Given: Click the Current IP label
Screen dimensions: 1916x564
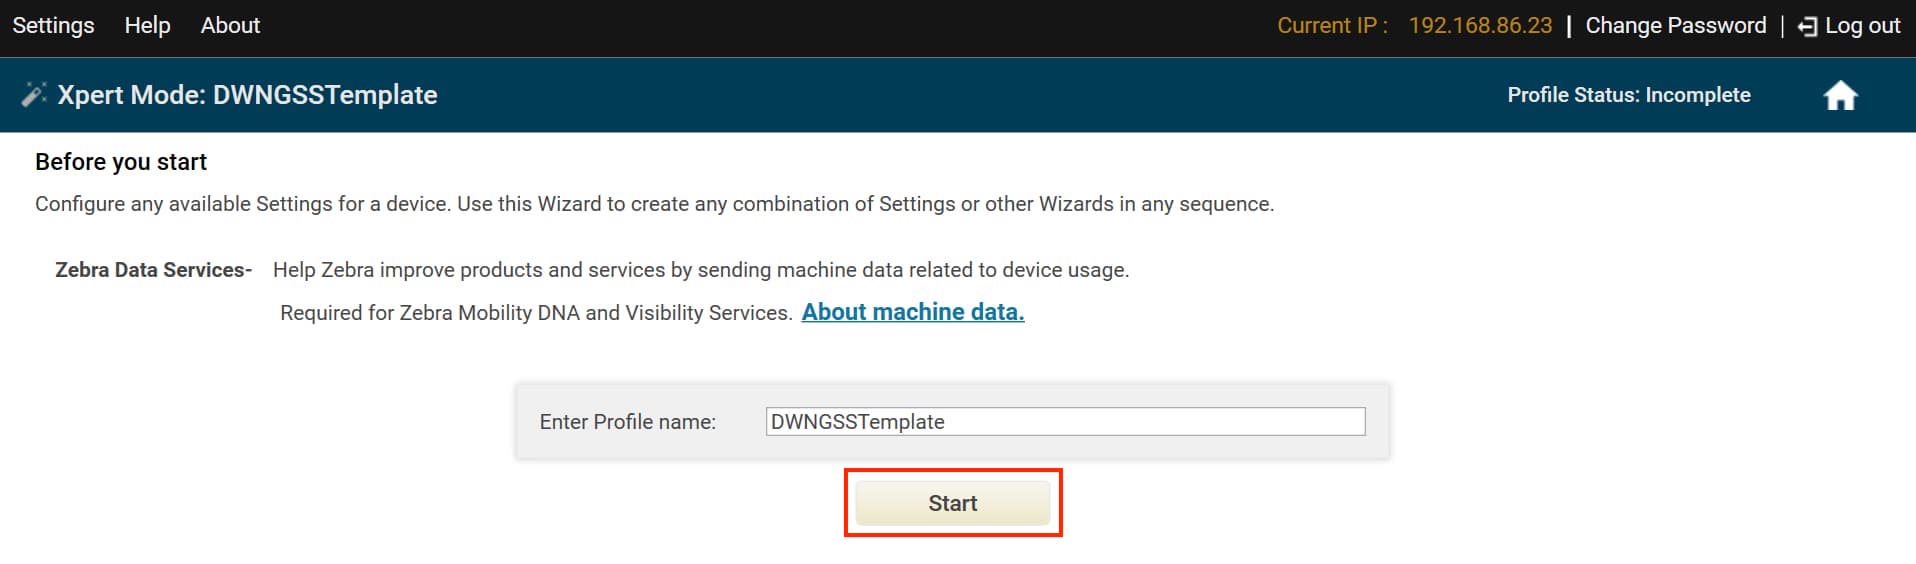Looking at the screenshot, I should tap(1332, 26).
